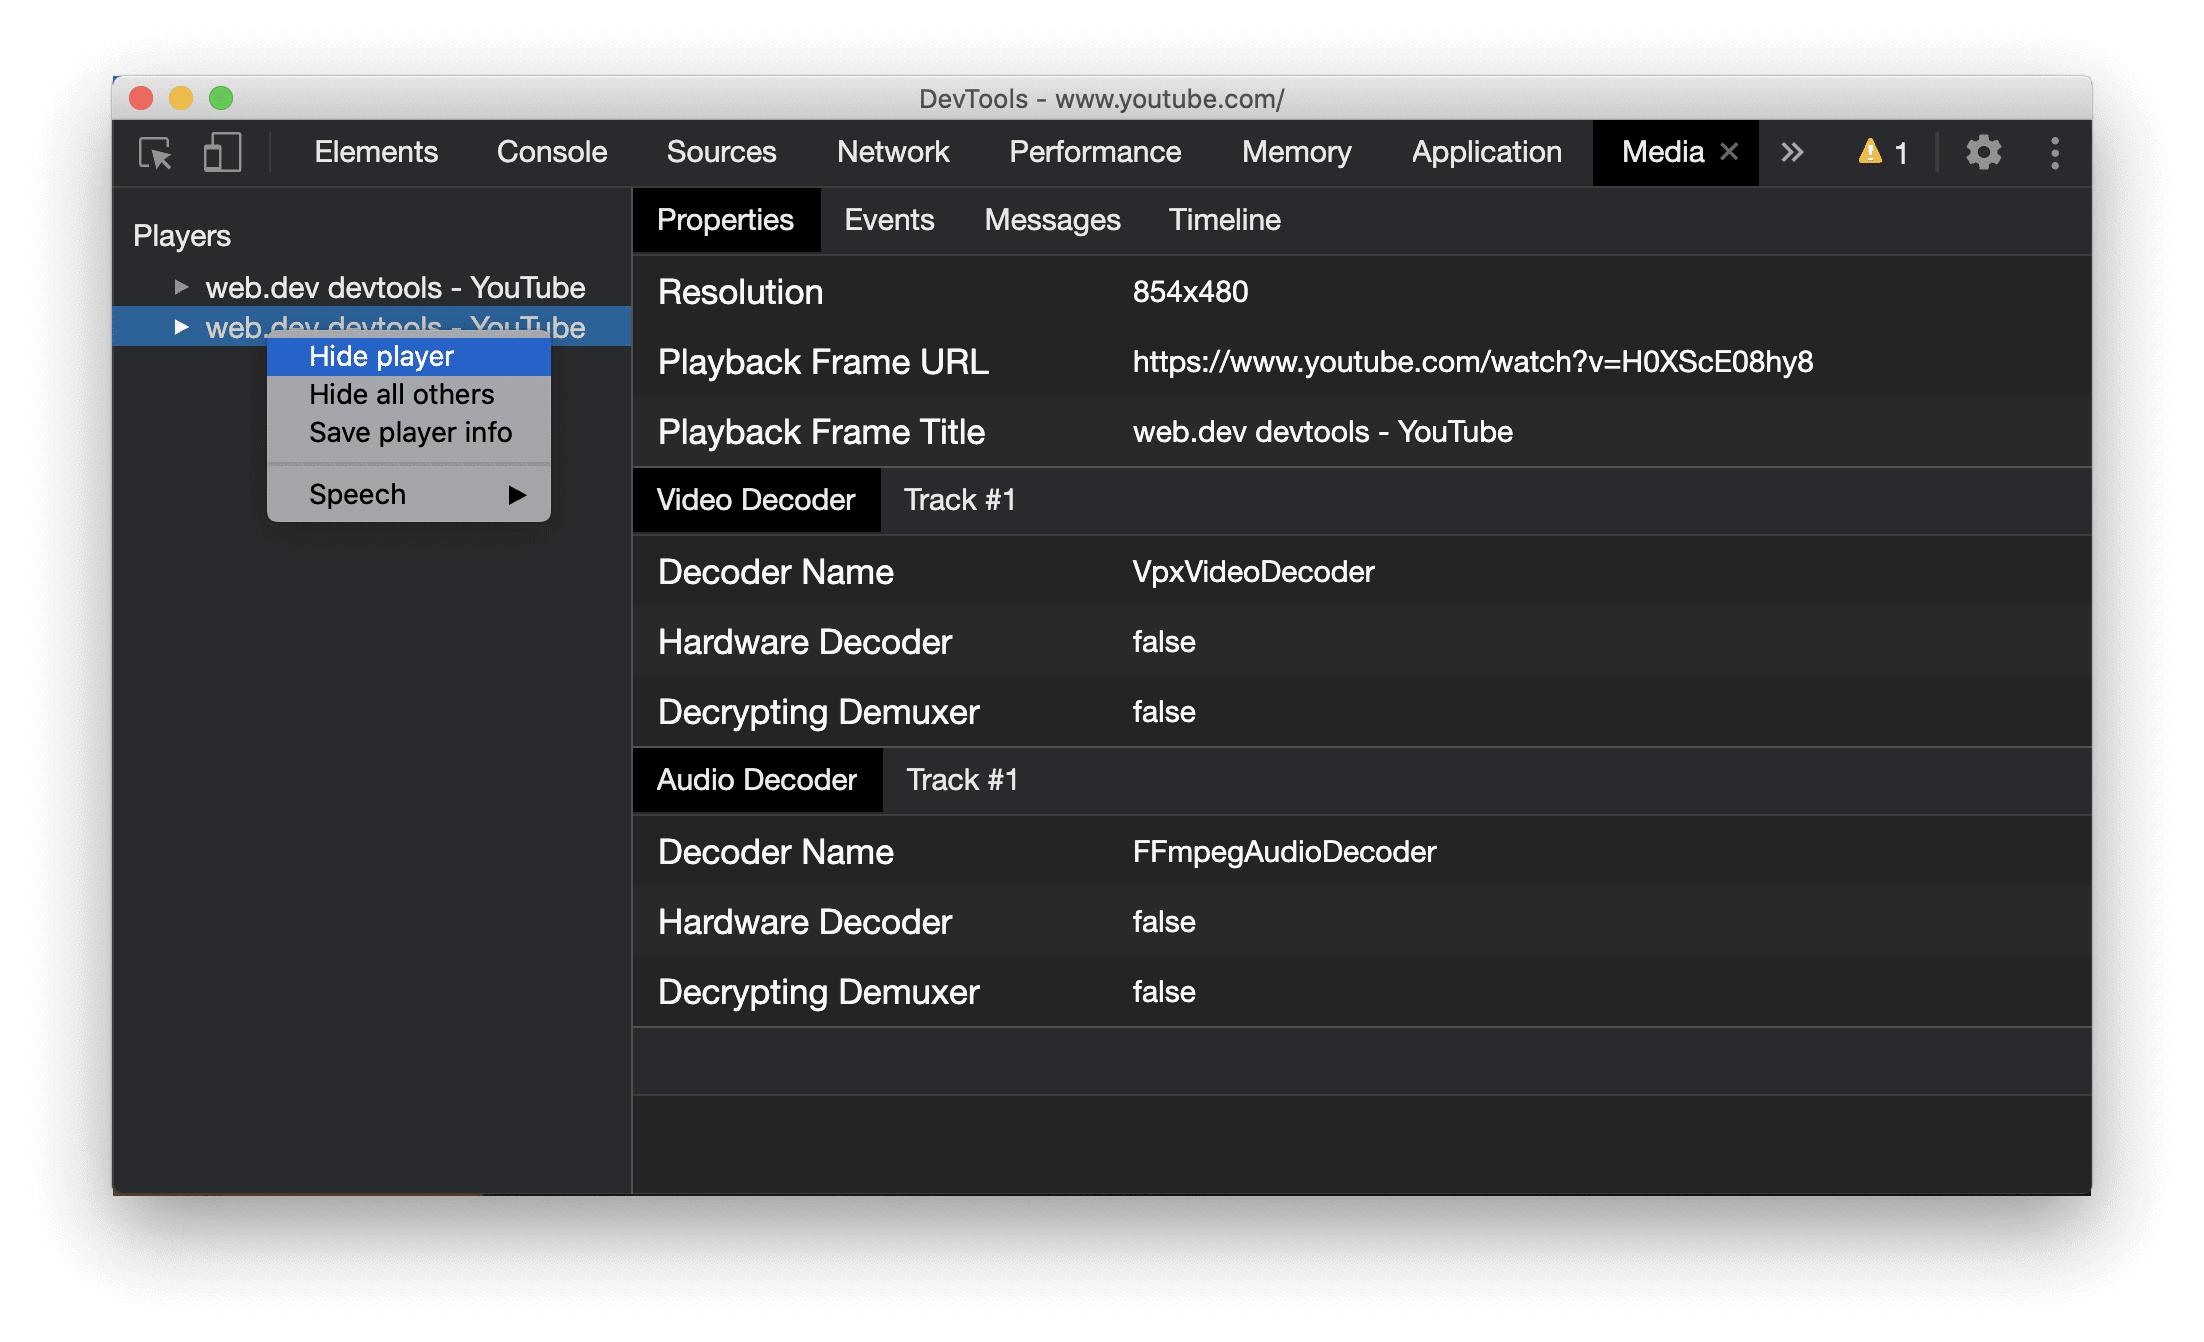Switch to the Messages tab
This screenshot has height=1342, width=2204.
tap(1052, 220)
